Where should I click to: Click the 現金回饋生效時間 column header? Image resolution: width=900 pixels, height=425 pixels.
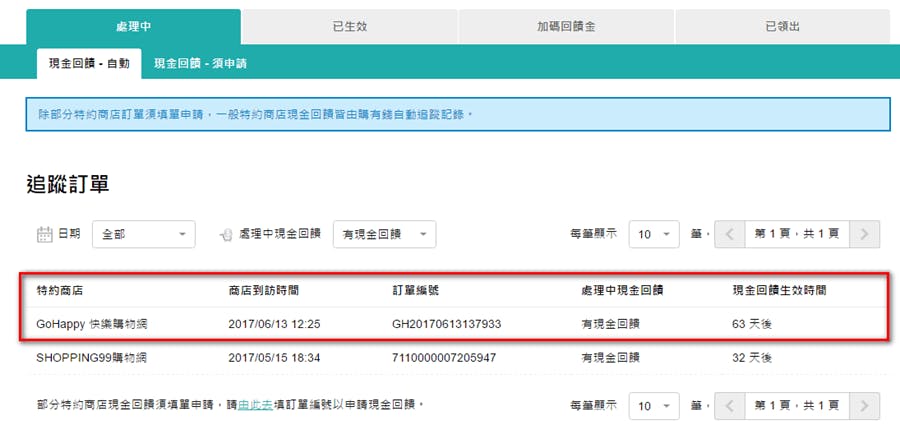coord(779,291)
